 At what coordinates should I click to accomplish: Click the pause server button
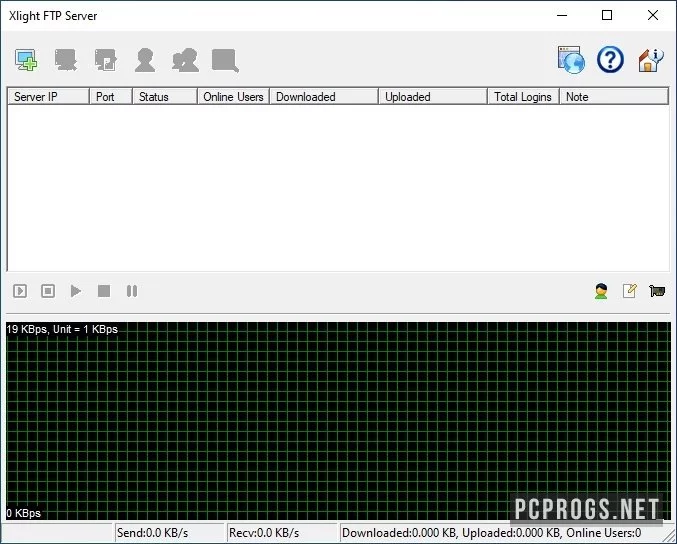(132, 291)
